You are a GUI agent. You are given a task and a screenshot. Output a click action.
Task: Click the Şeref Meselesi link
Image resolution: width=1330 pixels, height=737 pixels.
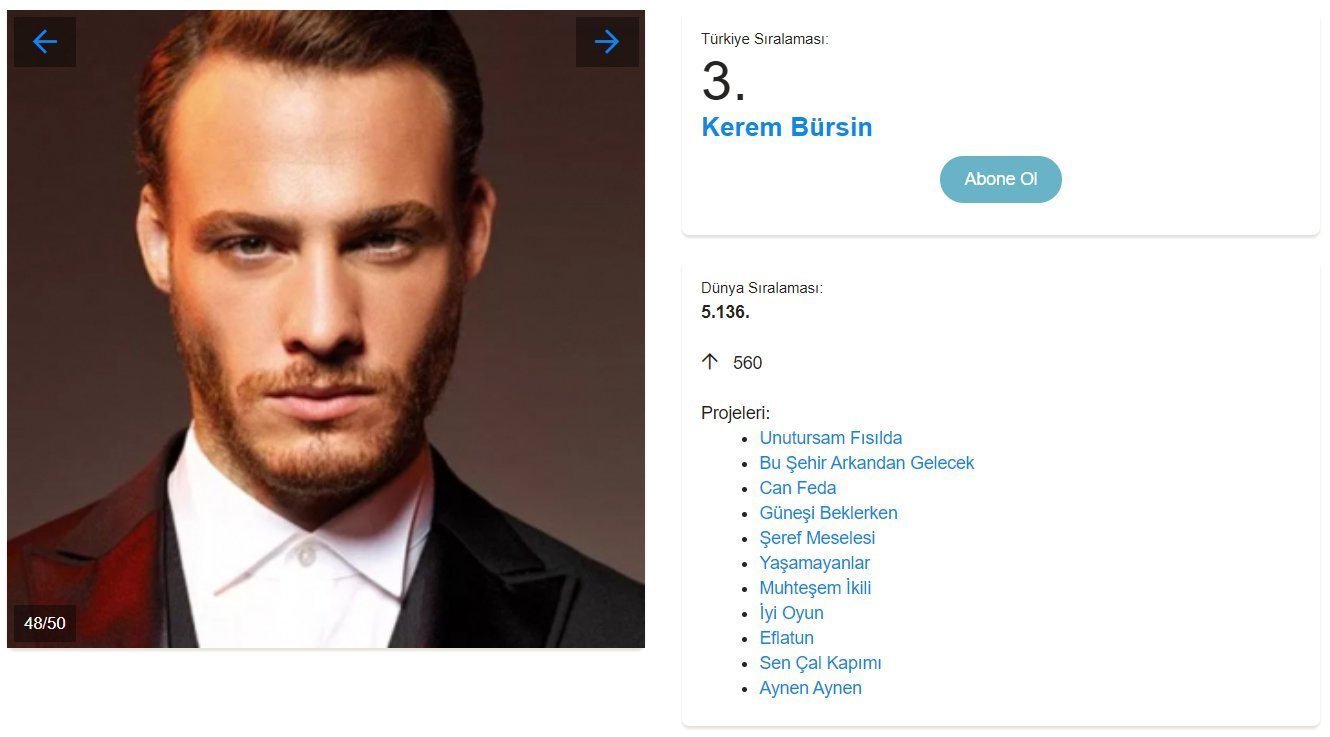pos(817,538)
